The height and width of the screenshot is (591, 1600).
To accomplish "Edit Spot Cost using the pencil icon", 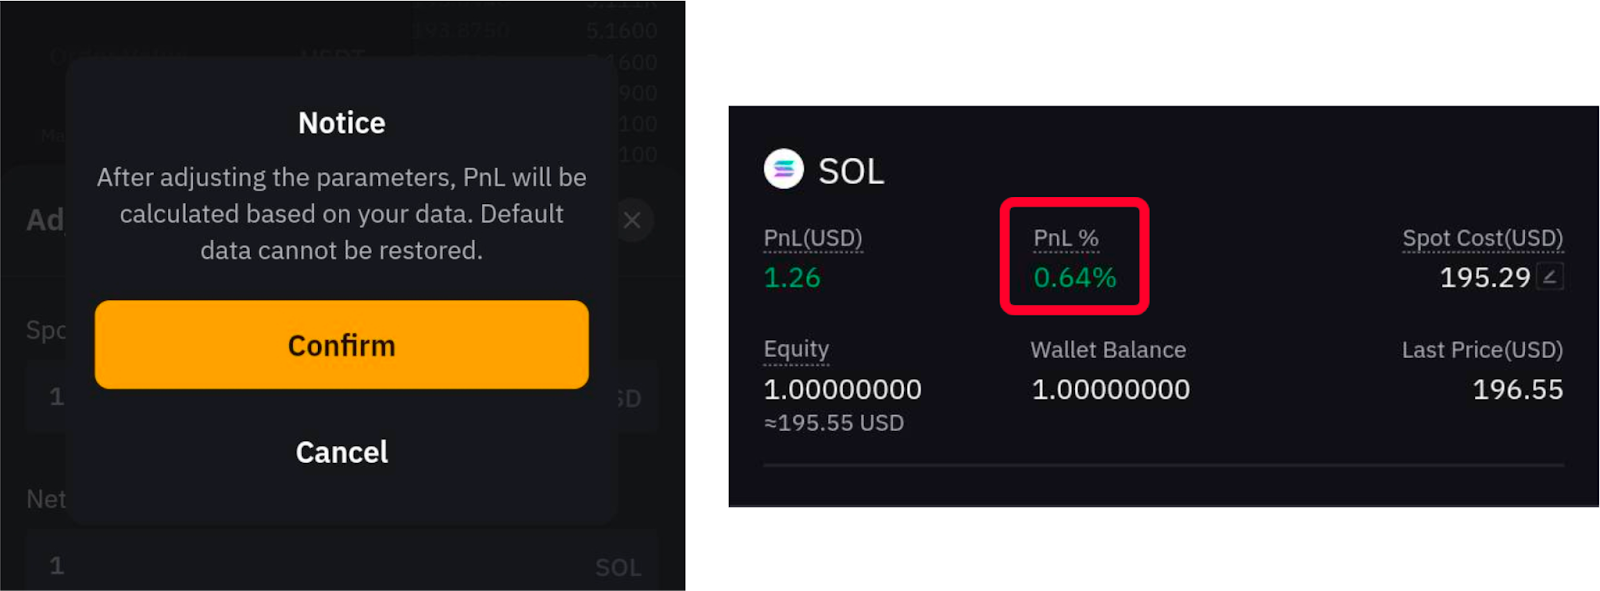I will coord(1549,277).
